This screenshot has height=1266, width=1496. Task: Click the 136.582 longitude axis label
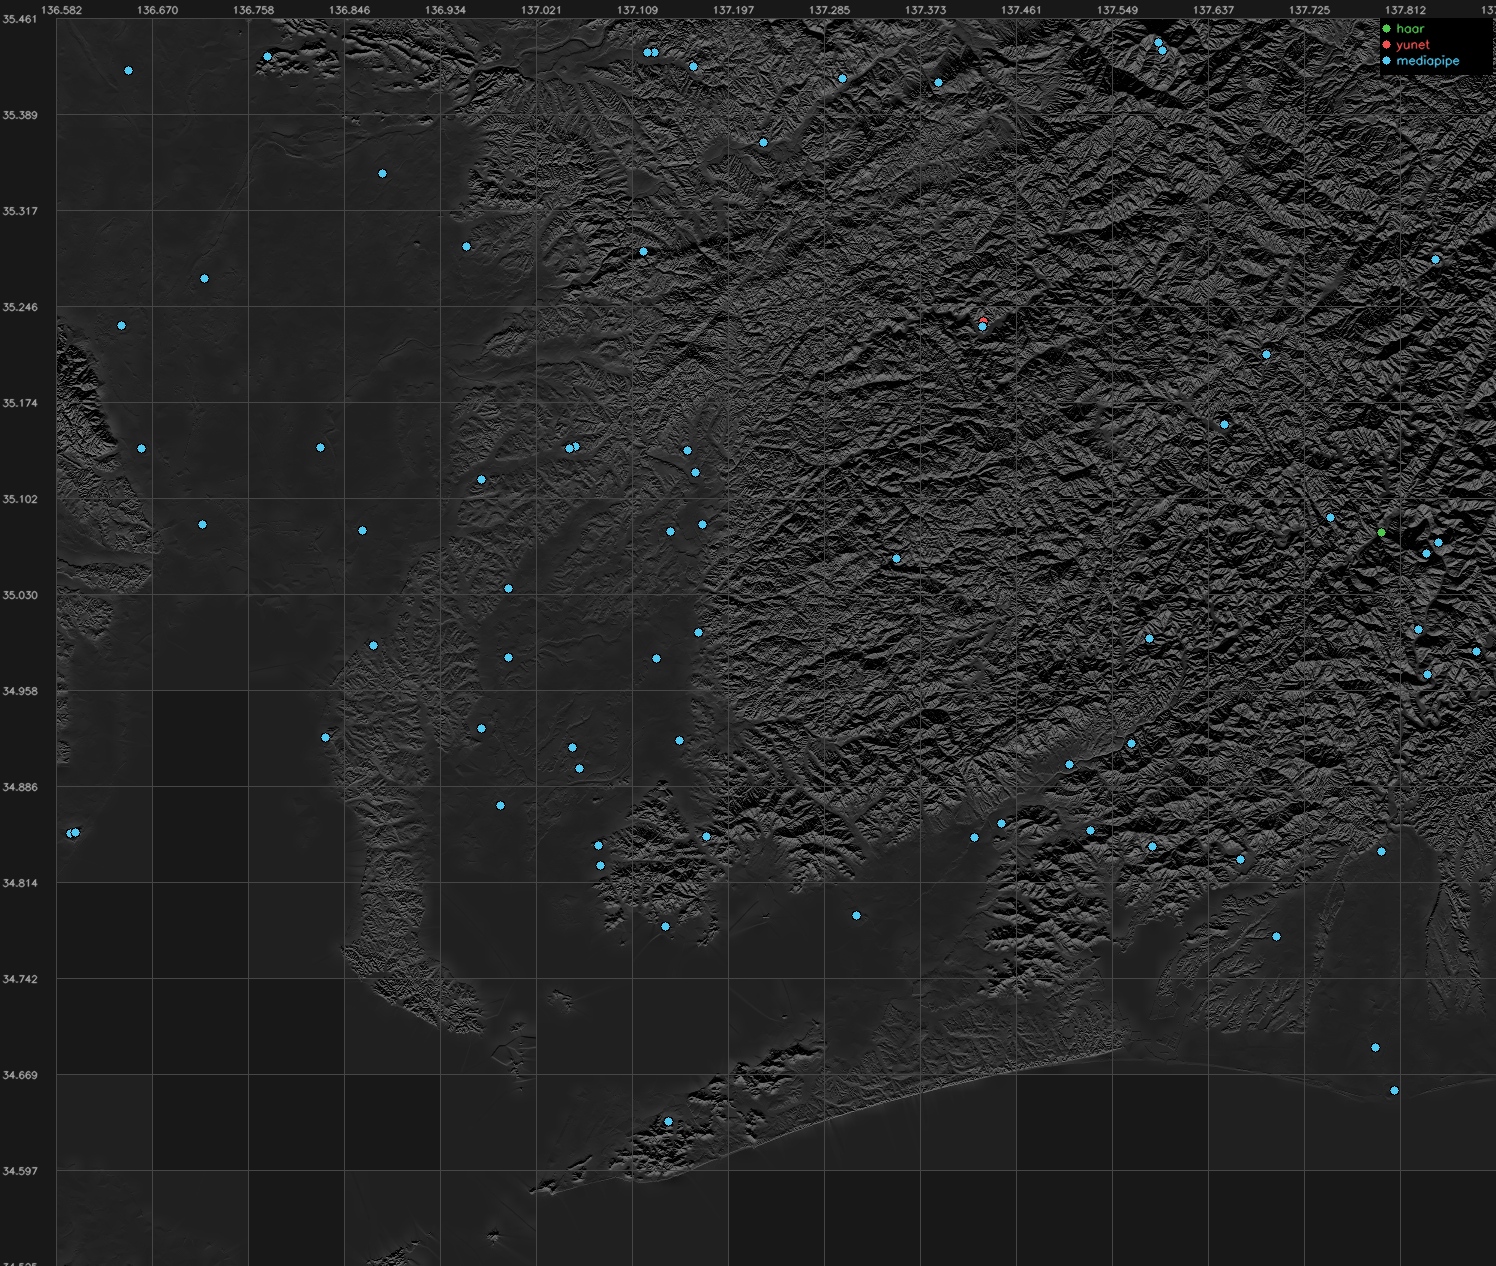point(62,10)
